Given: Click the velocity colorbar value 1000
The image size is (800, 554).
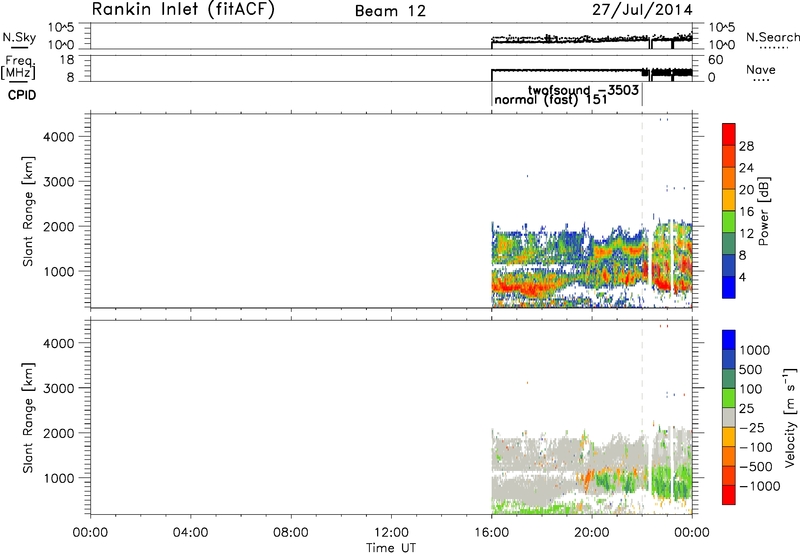Looking at the screenshot, I should pyautogui.click(x=754, y=350).
